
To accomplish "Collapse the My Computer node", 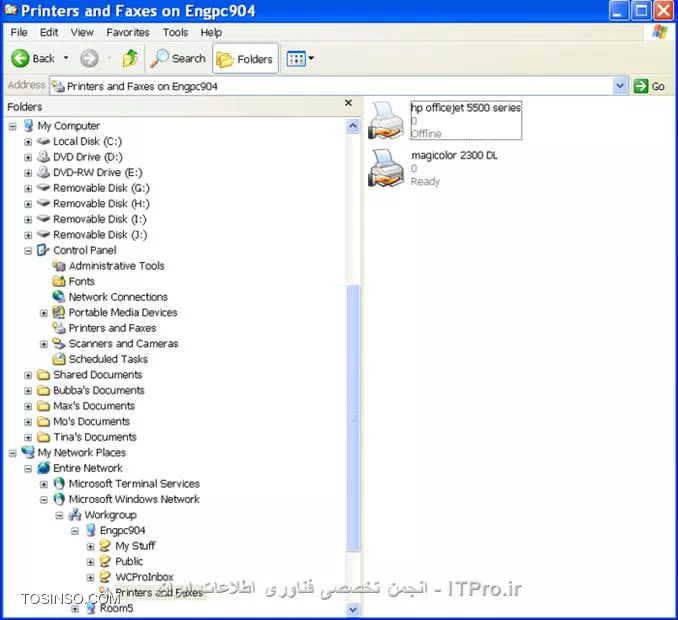I will (13, 126).
